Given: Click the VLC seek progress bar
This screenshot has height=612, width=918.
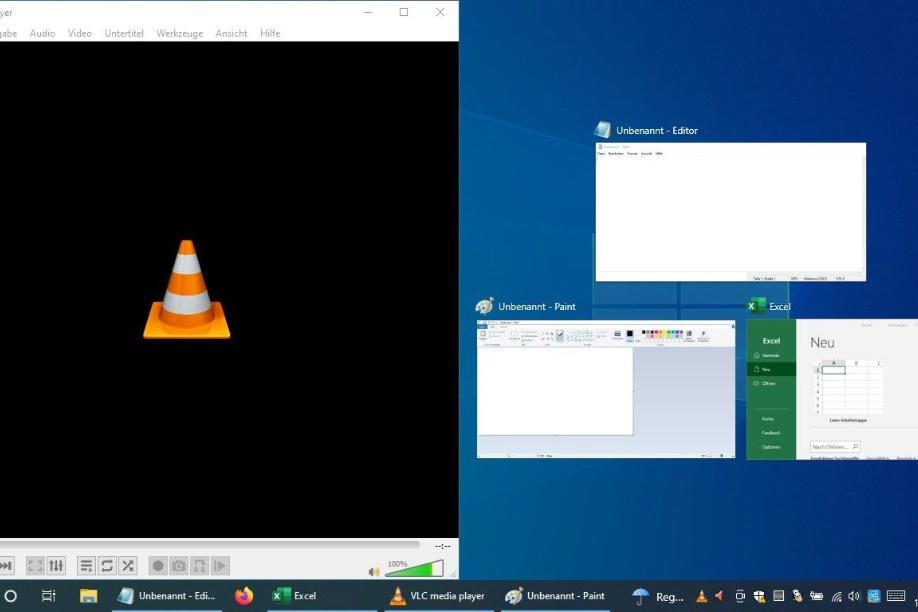Looking at the screenshot, I should (x=210, y=545).
